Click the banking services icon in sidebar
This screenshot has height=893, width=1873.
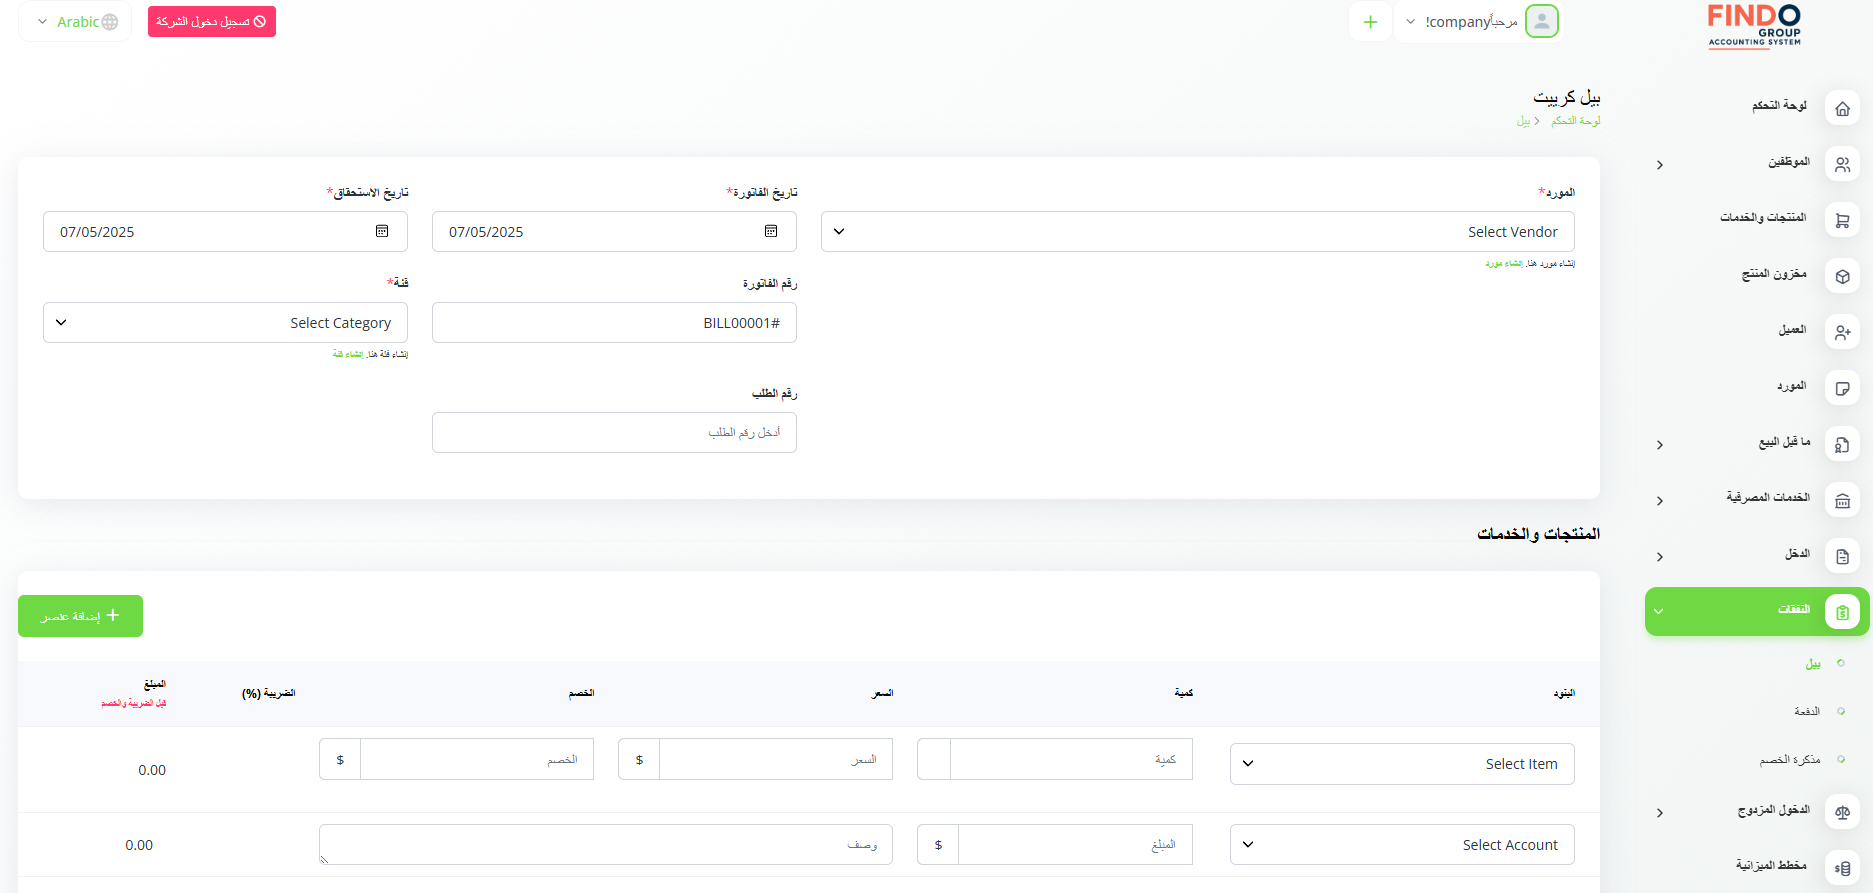tap(1842, 501)
